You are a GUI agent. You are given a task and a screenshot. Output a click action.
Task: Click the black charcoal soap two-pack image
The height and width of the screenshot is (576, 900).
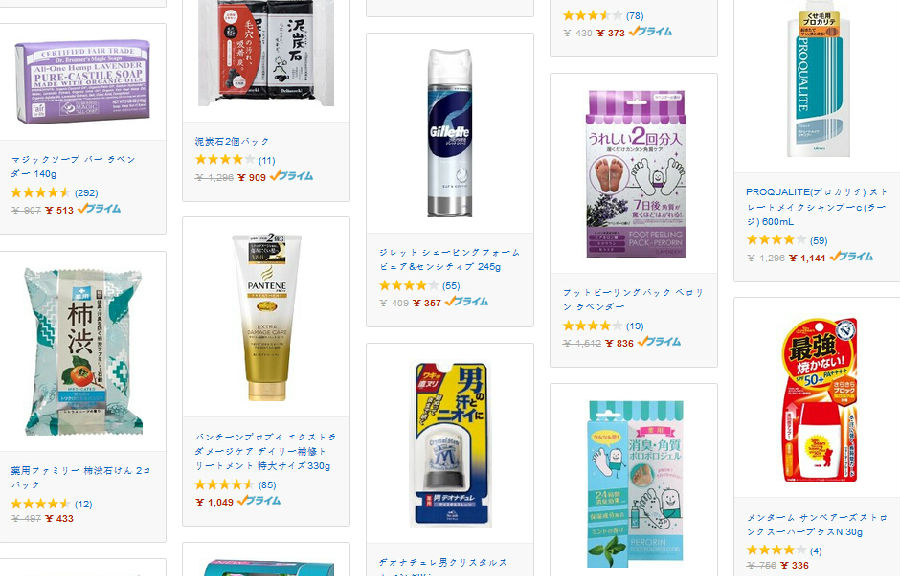[x=266, y=53]
